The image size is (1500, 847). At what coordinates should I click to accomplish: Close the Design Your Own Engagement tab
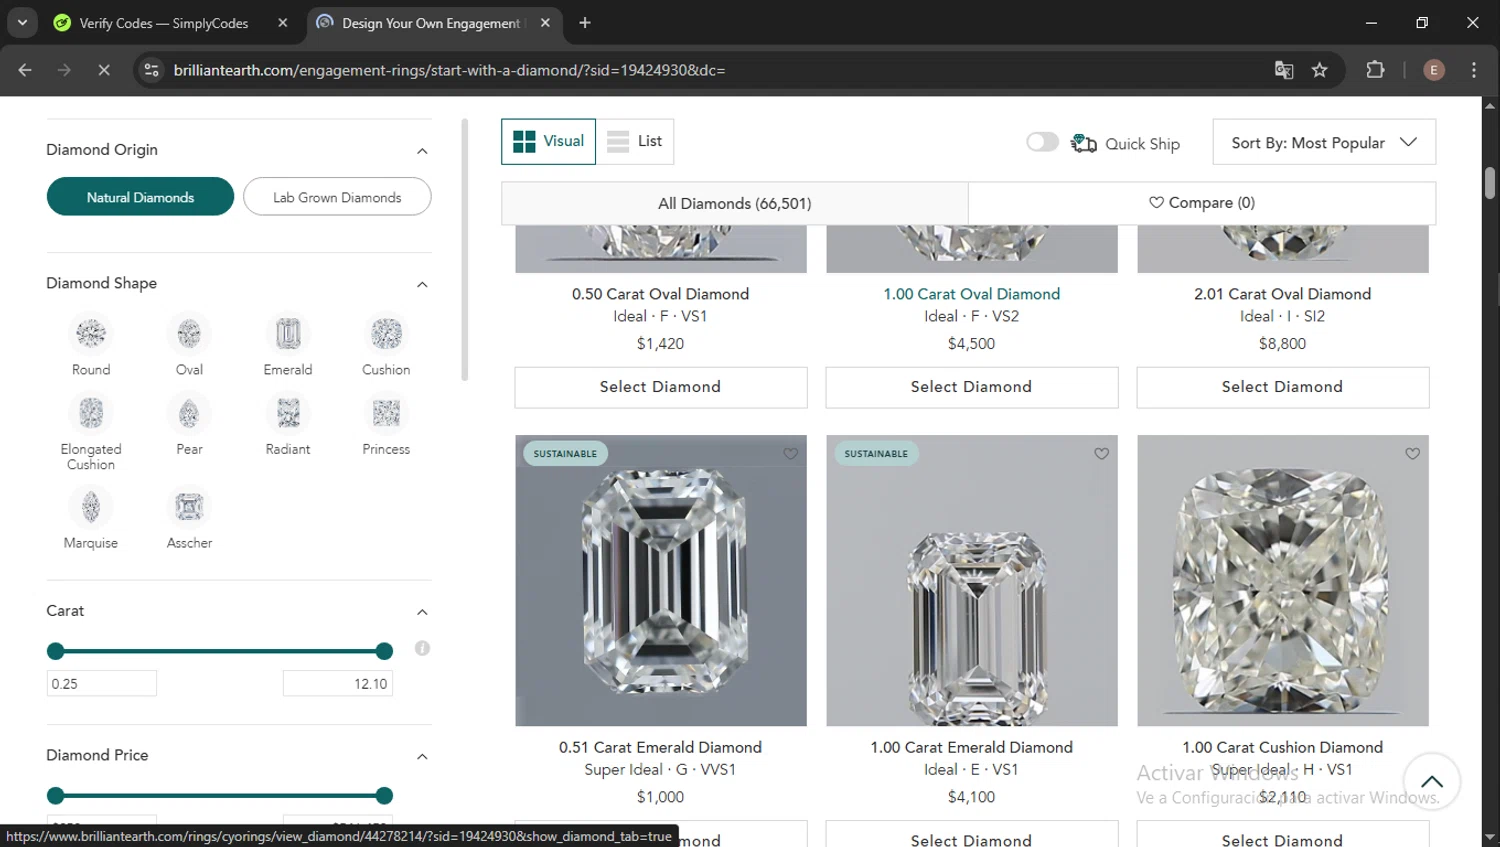pyautogui.click(x=545, y=23)
